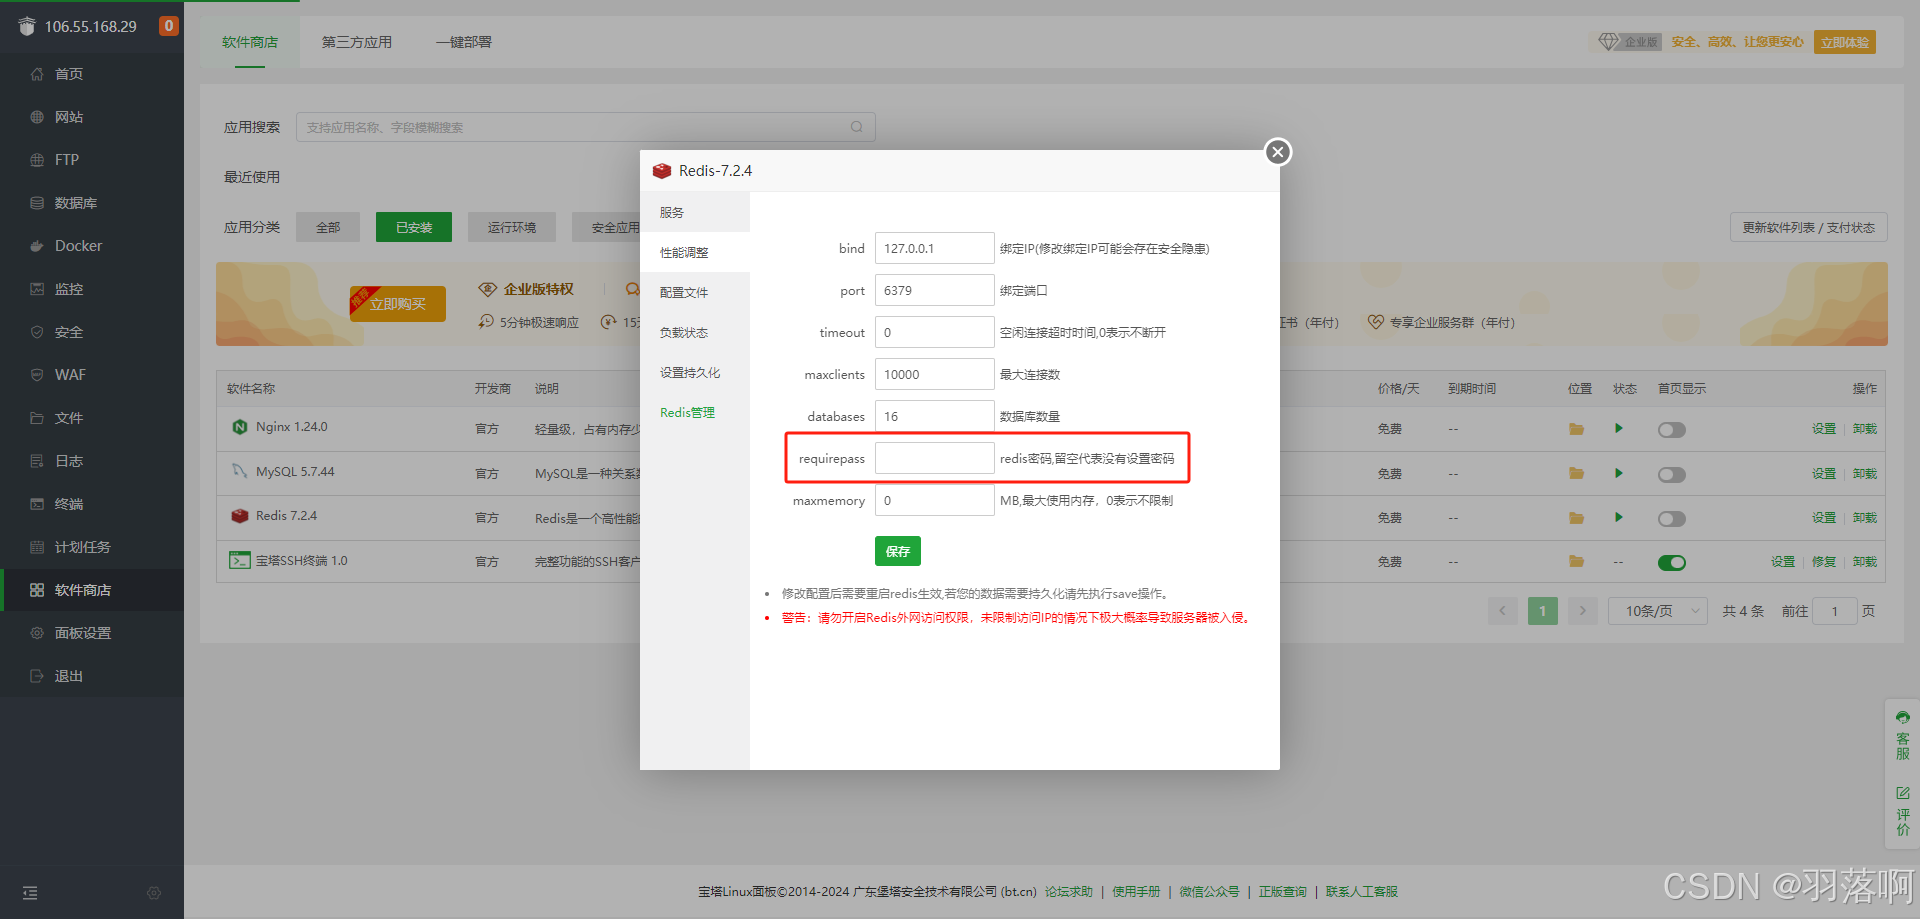Click the bind IP input field
This screenshot has height=919, width=1920.
coord(935,248)
